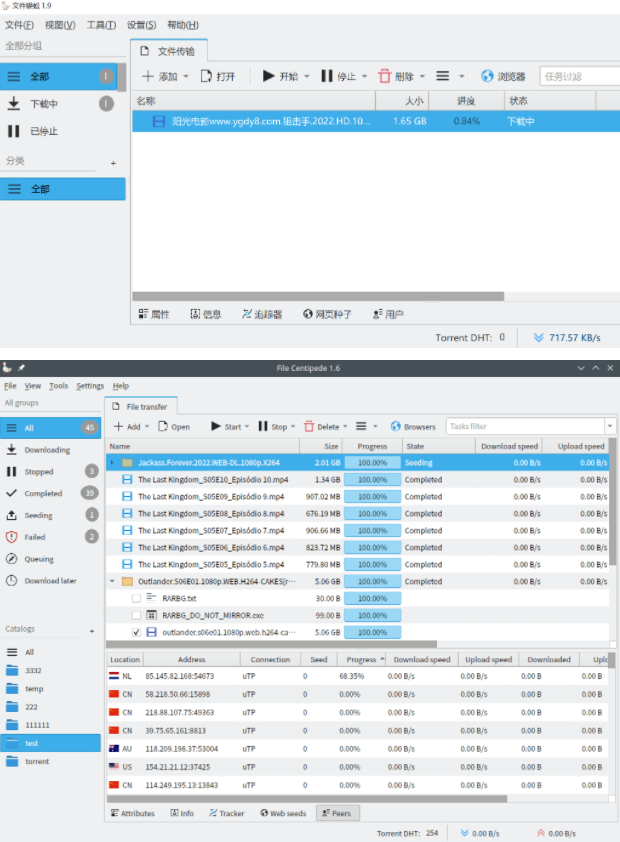This screenshot has width=620, height=842.
Task: Open the Tools menu in the menu bar
Action: tap(59, 386)
